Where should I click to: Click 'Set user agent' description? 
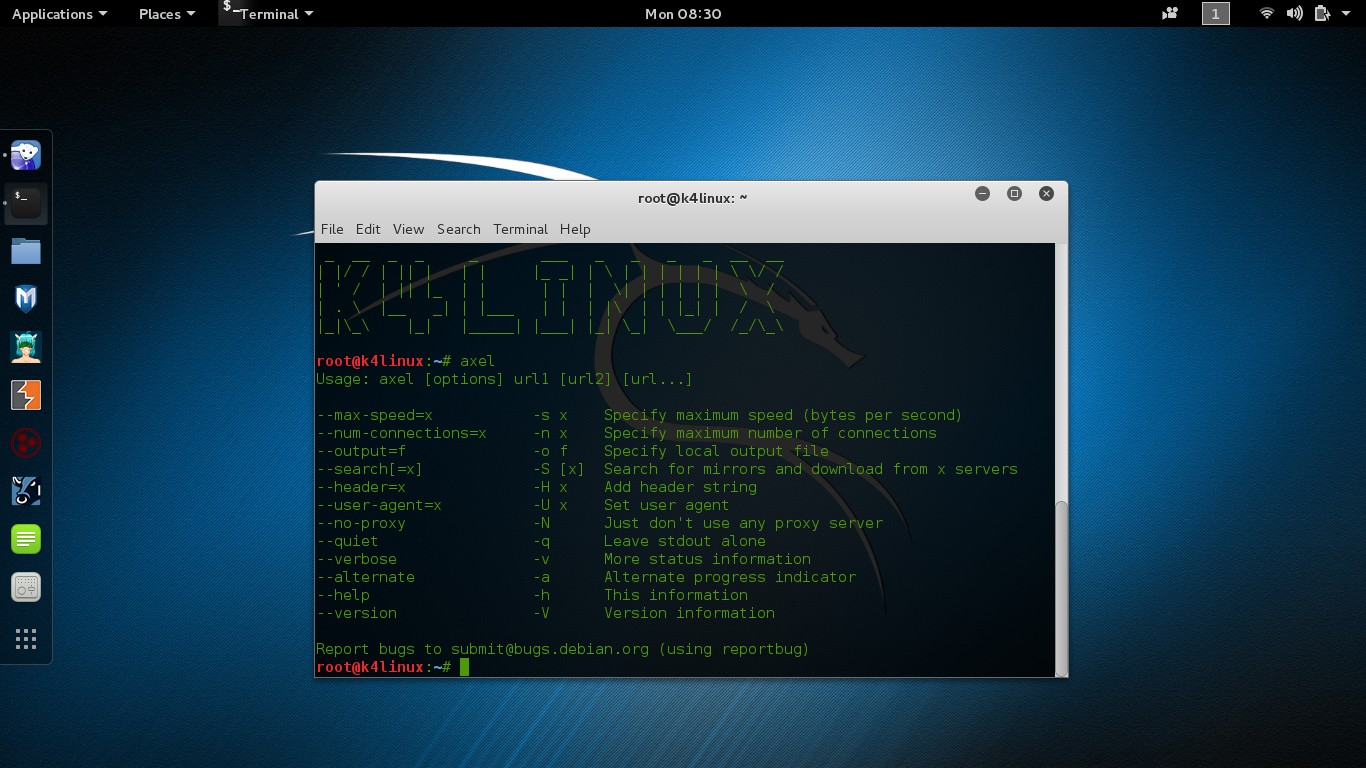click(667, 505)
